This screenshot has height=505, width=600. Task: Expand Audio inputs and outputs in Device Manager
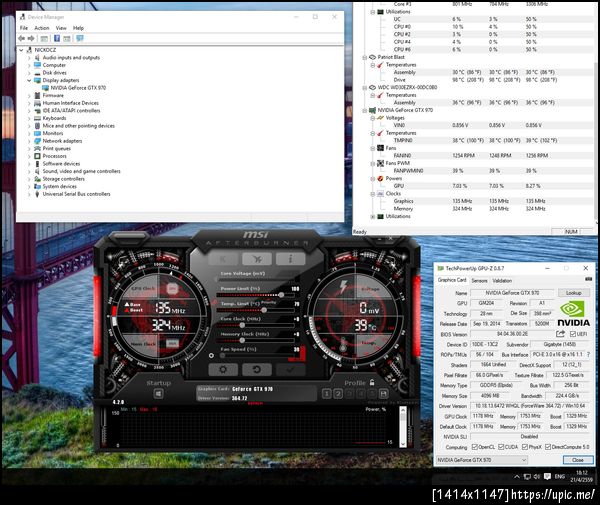click(x=29, y=58)
